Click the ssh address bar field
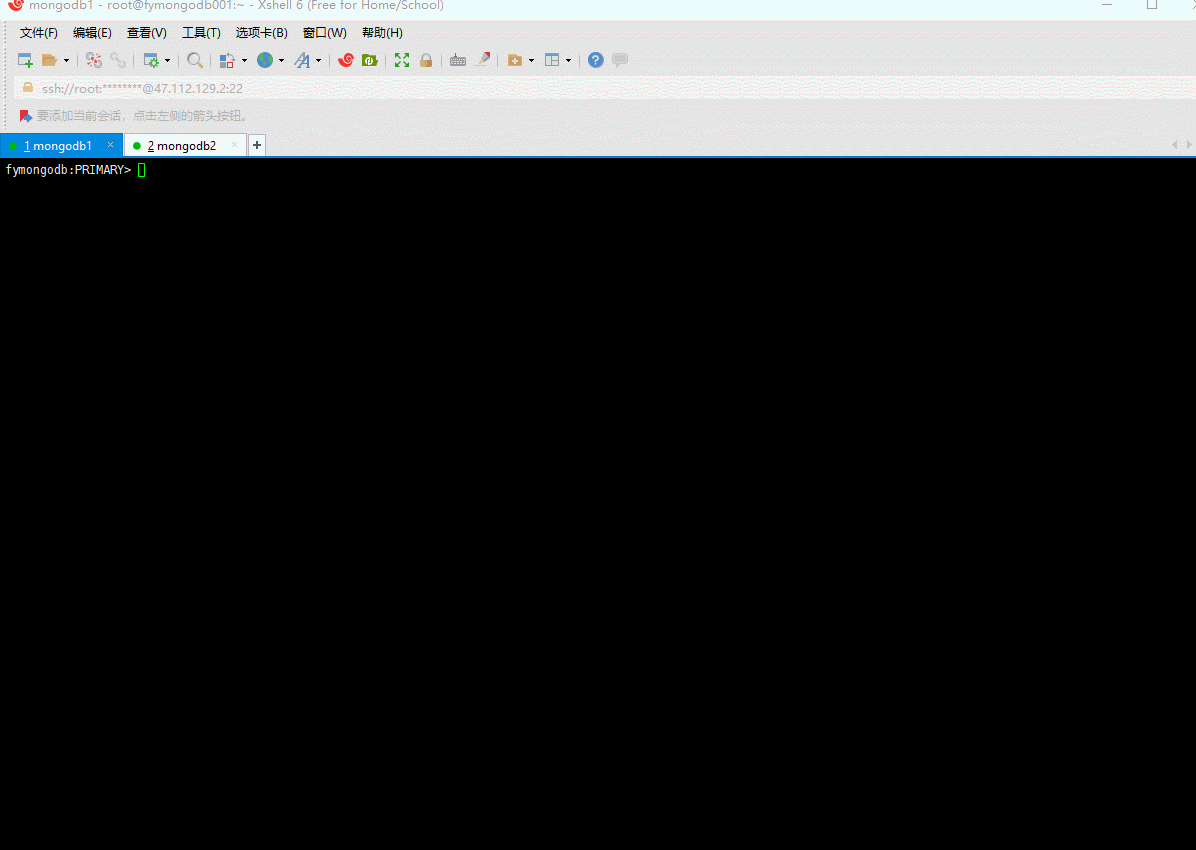This screenshot has height=850, width=1196. tap(140, 88)
